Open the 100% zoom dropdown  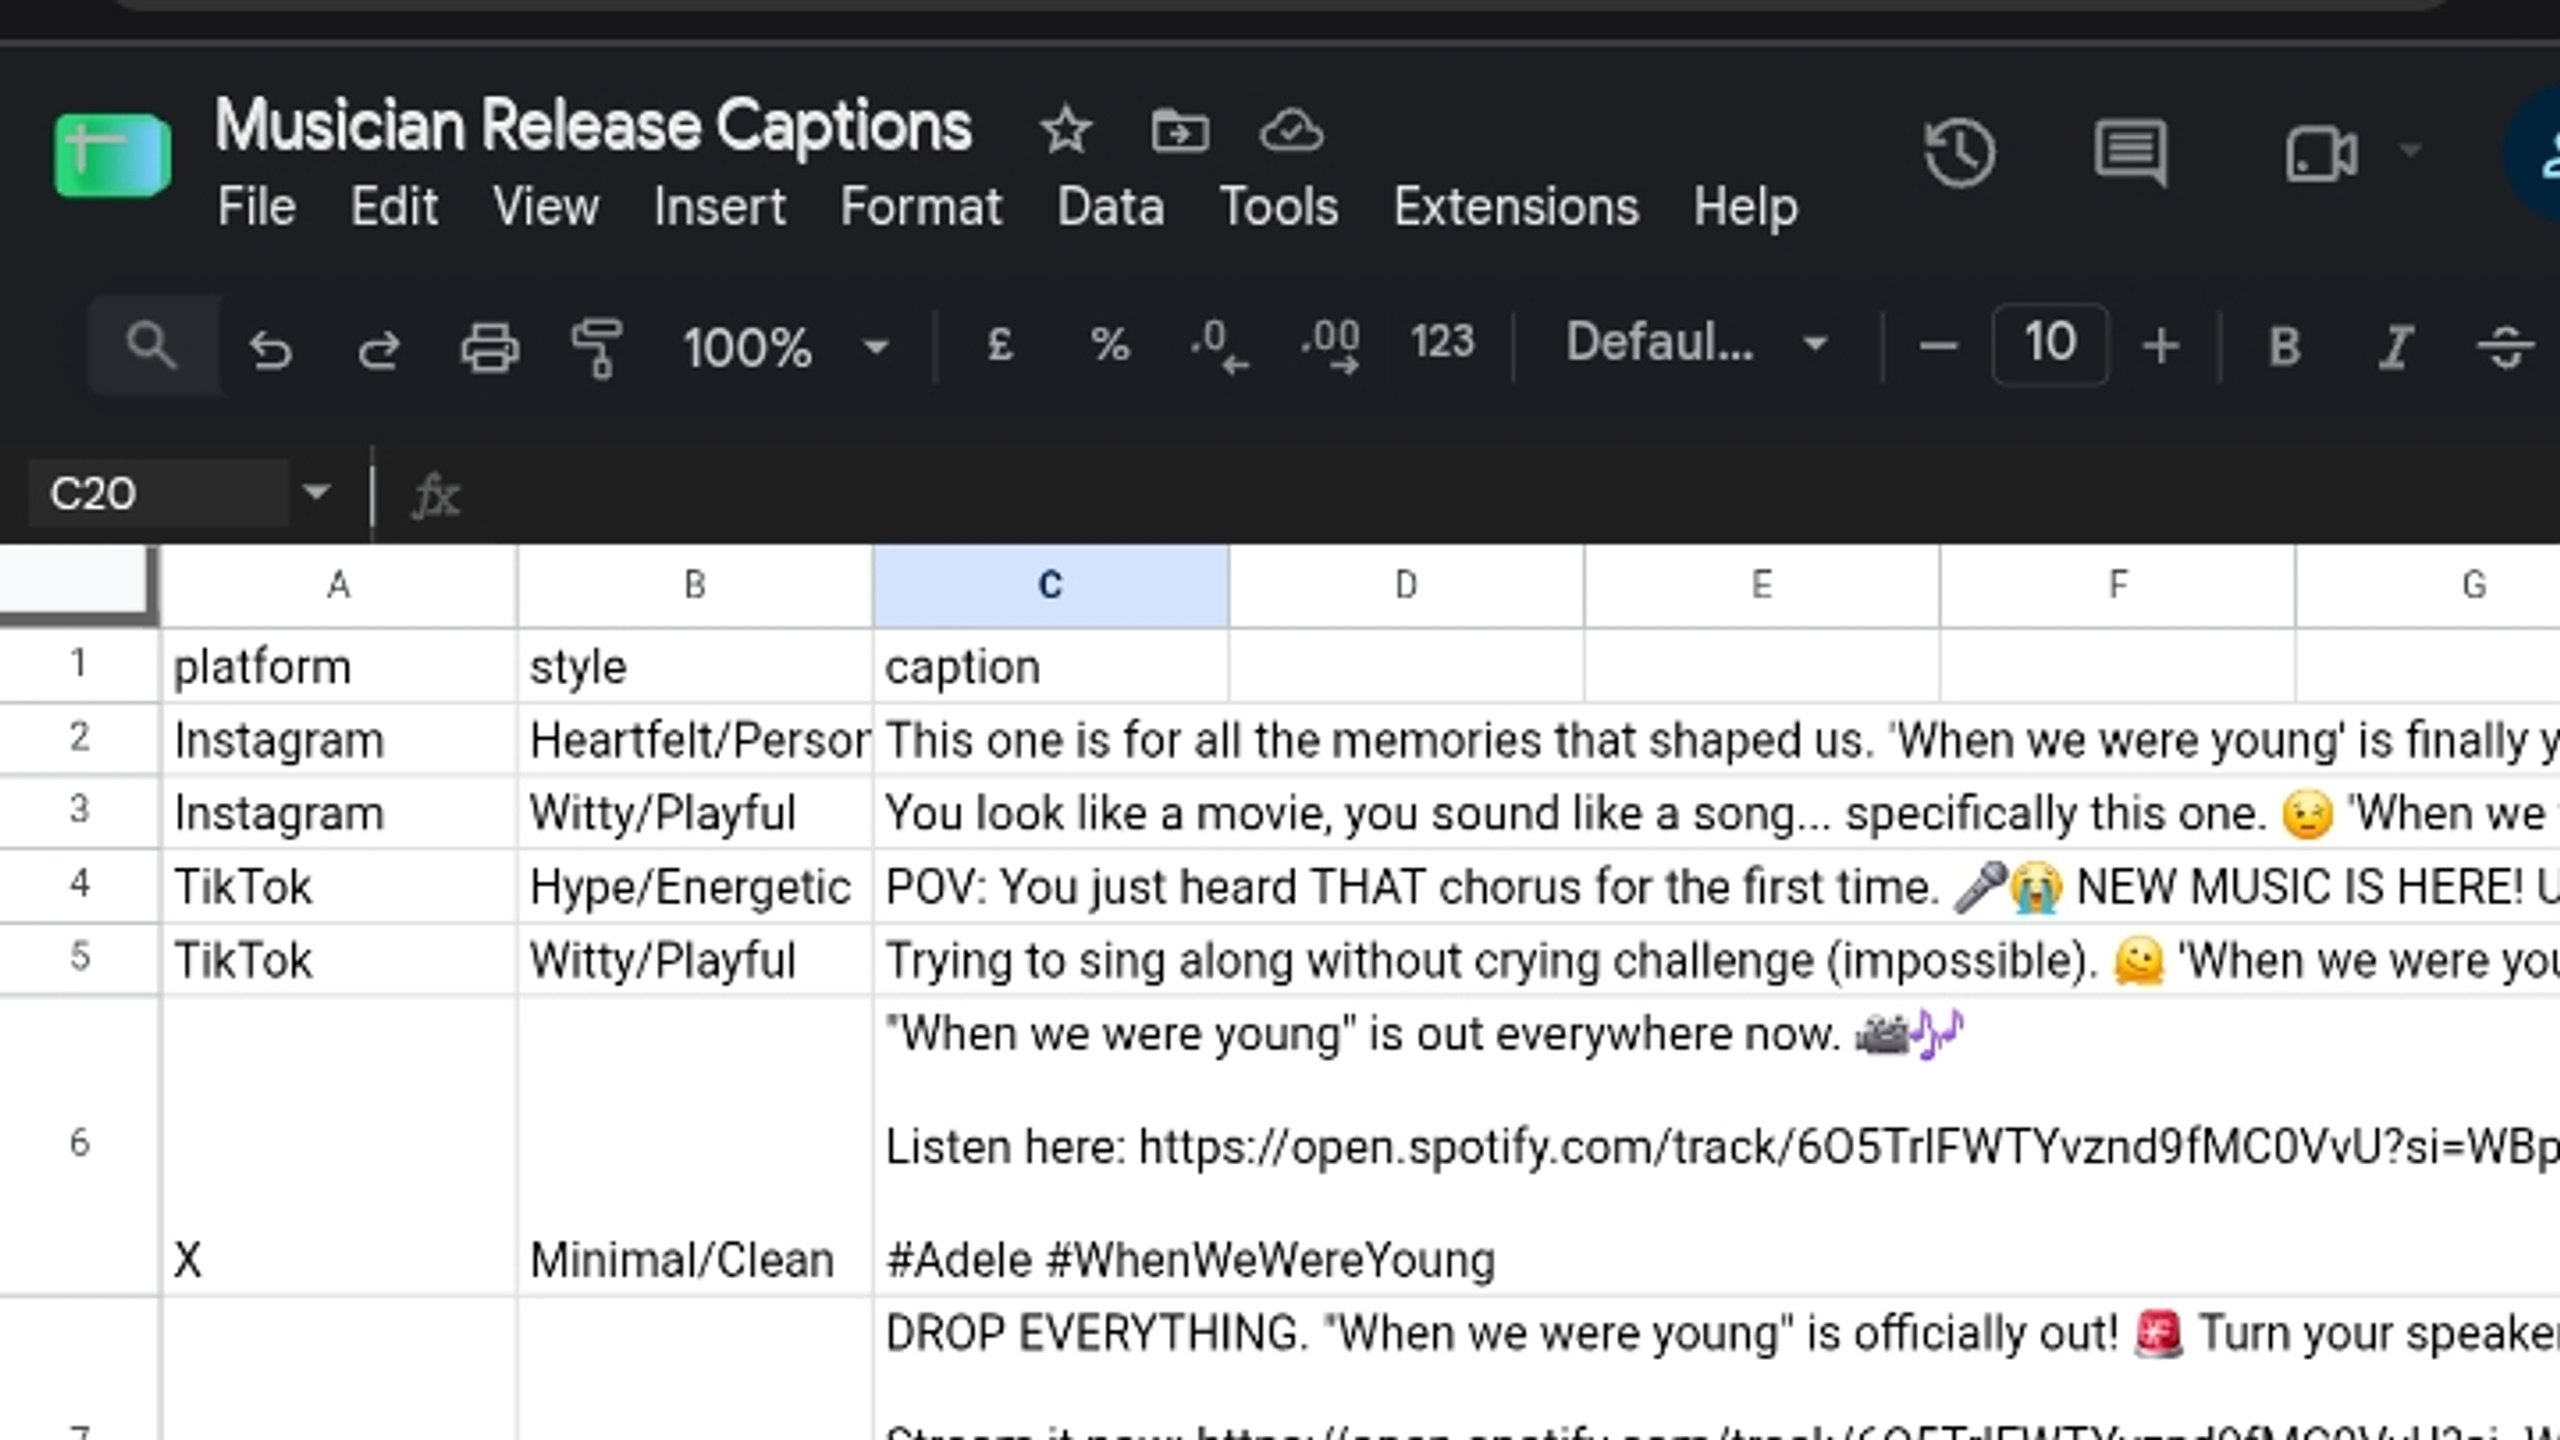[x=785, y=348]
